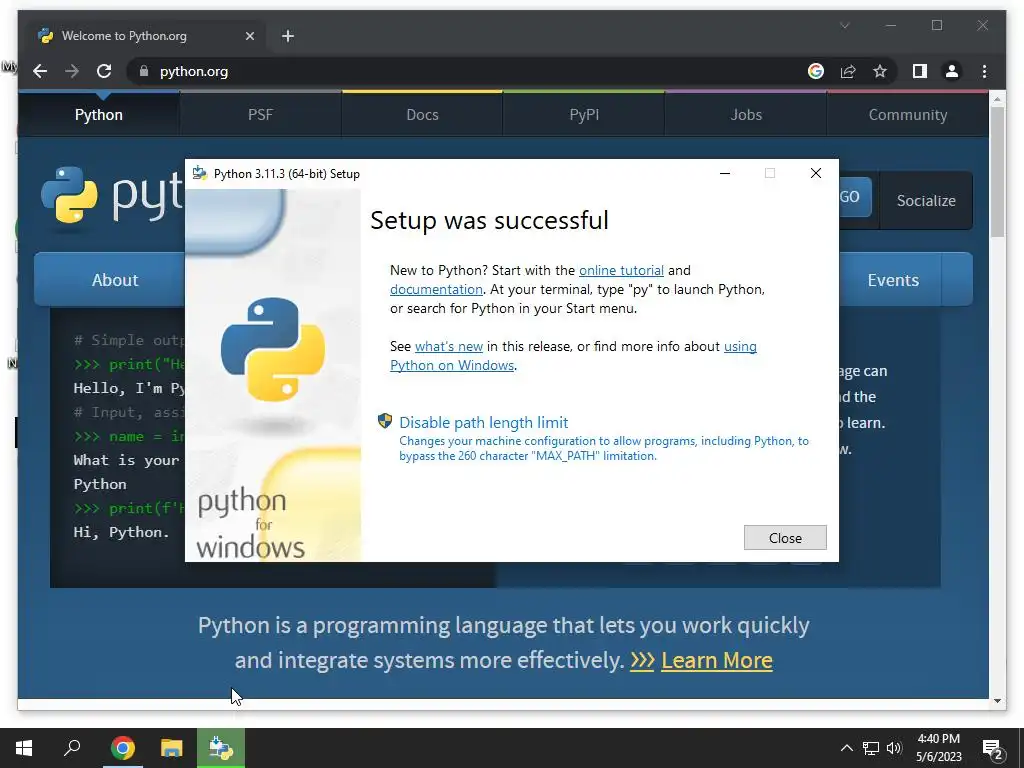This screenshot has width=1024, height=768.
Task: Bookmark this page with the star icon
Action: (x=880, y=71)
